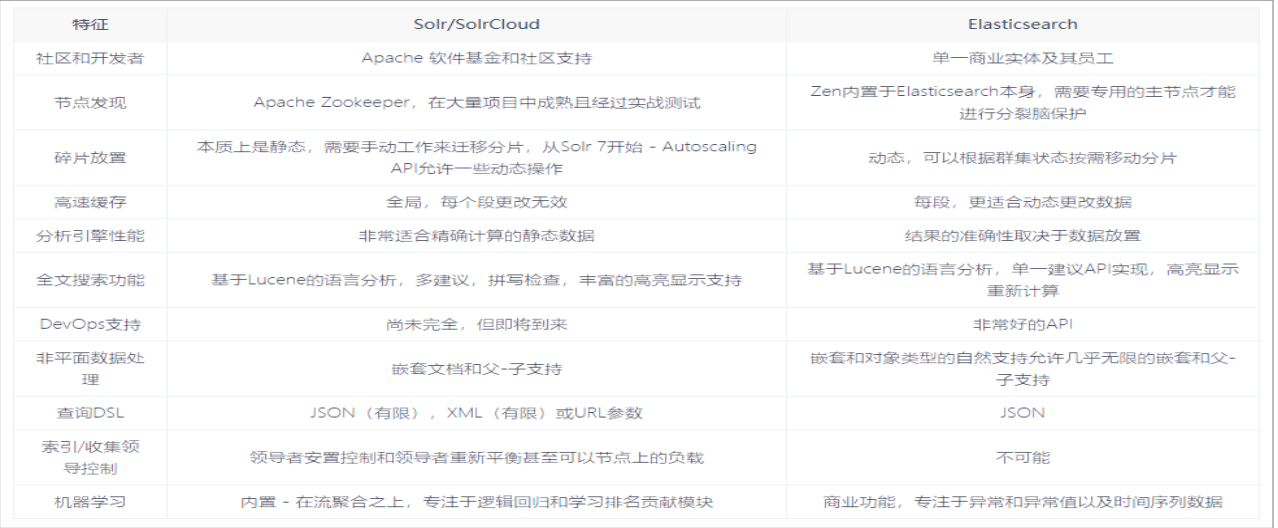This screenshot has height=528, width=1278.
Task: Click cell 非常好的API
Action: [1022, 324]
